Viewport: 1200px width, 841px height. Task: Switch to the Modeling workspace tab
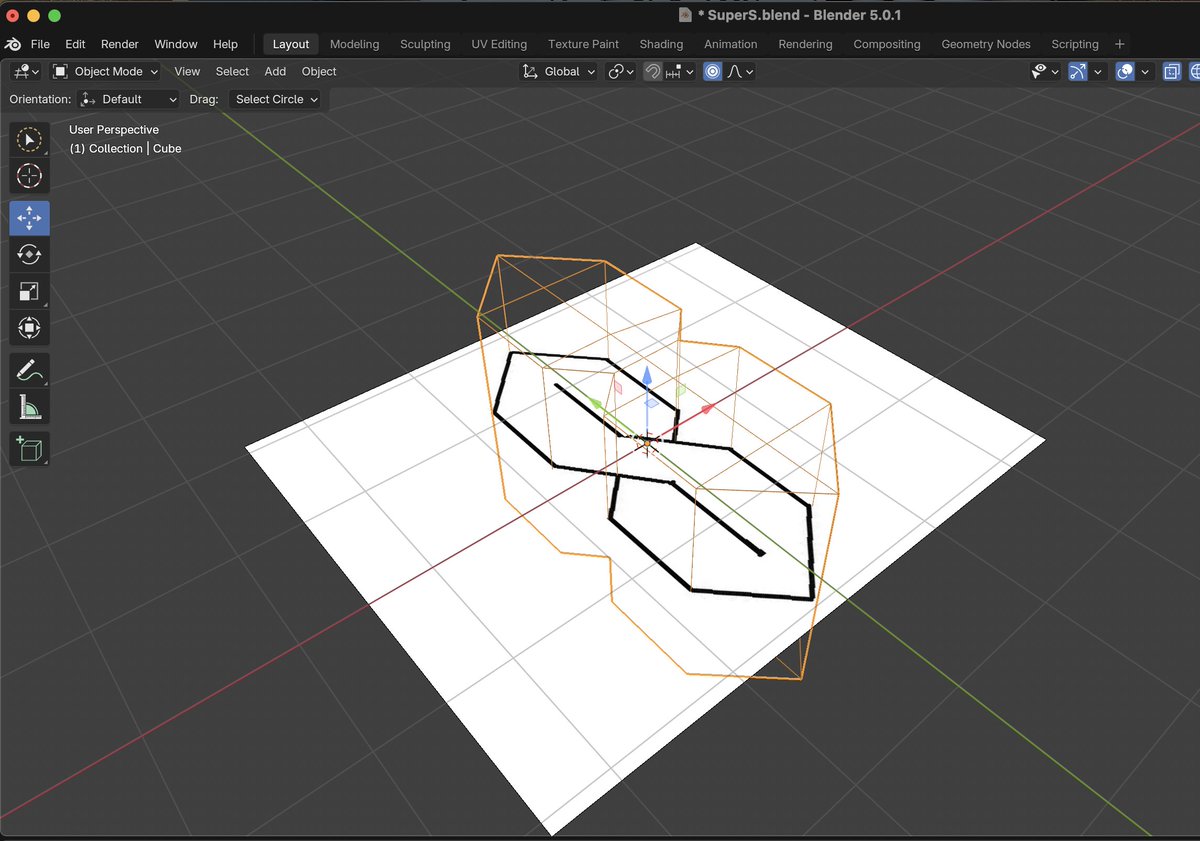tap(354, 44)
